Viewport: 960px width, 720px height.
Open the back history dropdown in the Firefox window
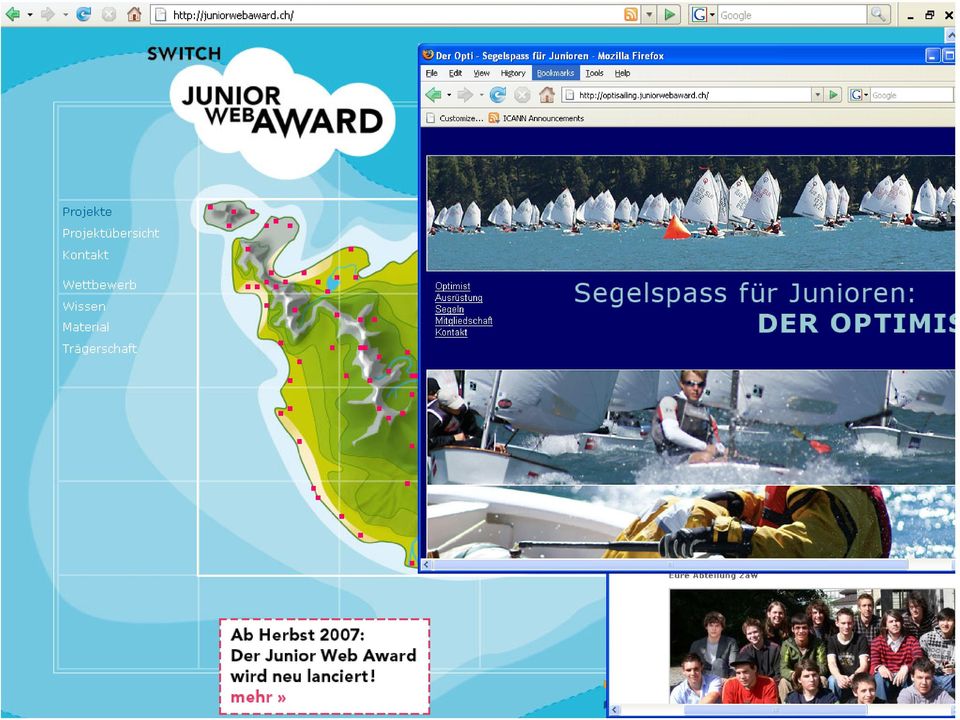449,95
